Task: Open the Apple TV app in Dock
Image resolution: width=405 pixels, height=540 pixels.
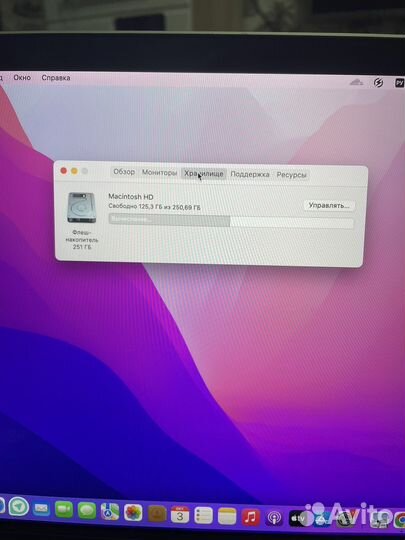Action: [x=298, y=518]
